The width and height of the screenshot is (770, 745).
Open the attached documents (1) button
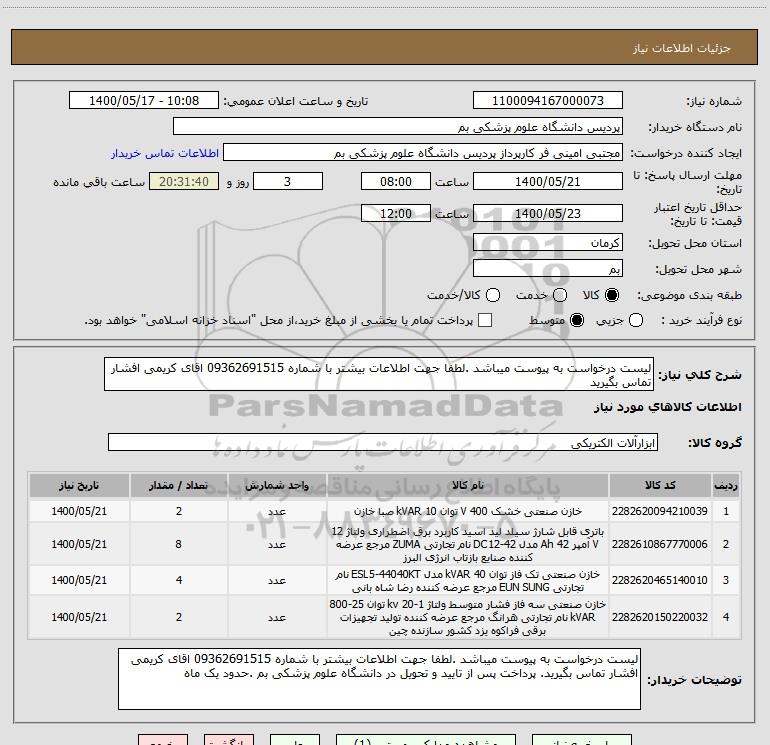click(x=426, y=740)
